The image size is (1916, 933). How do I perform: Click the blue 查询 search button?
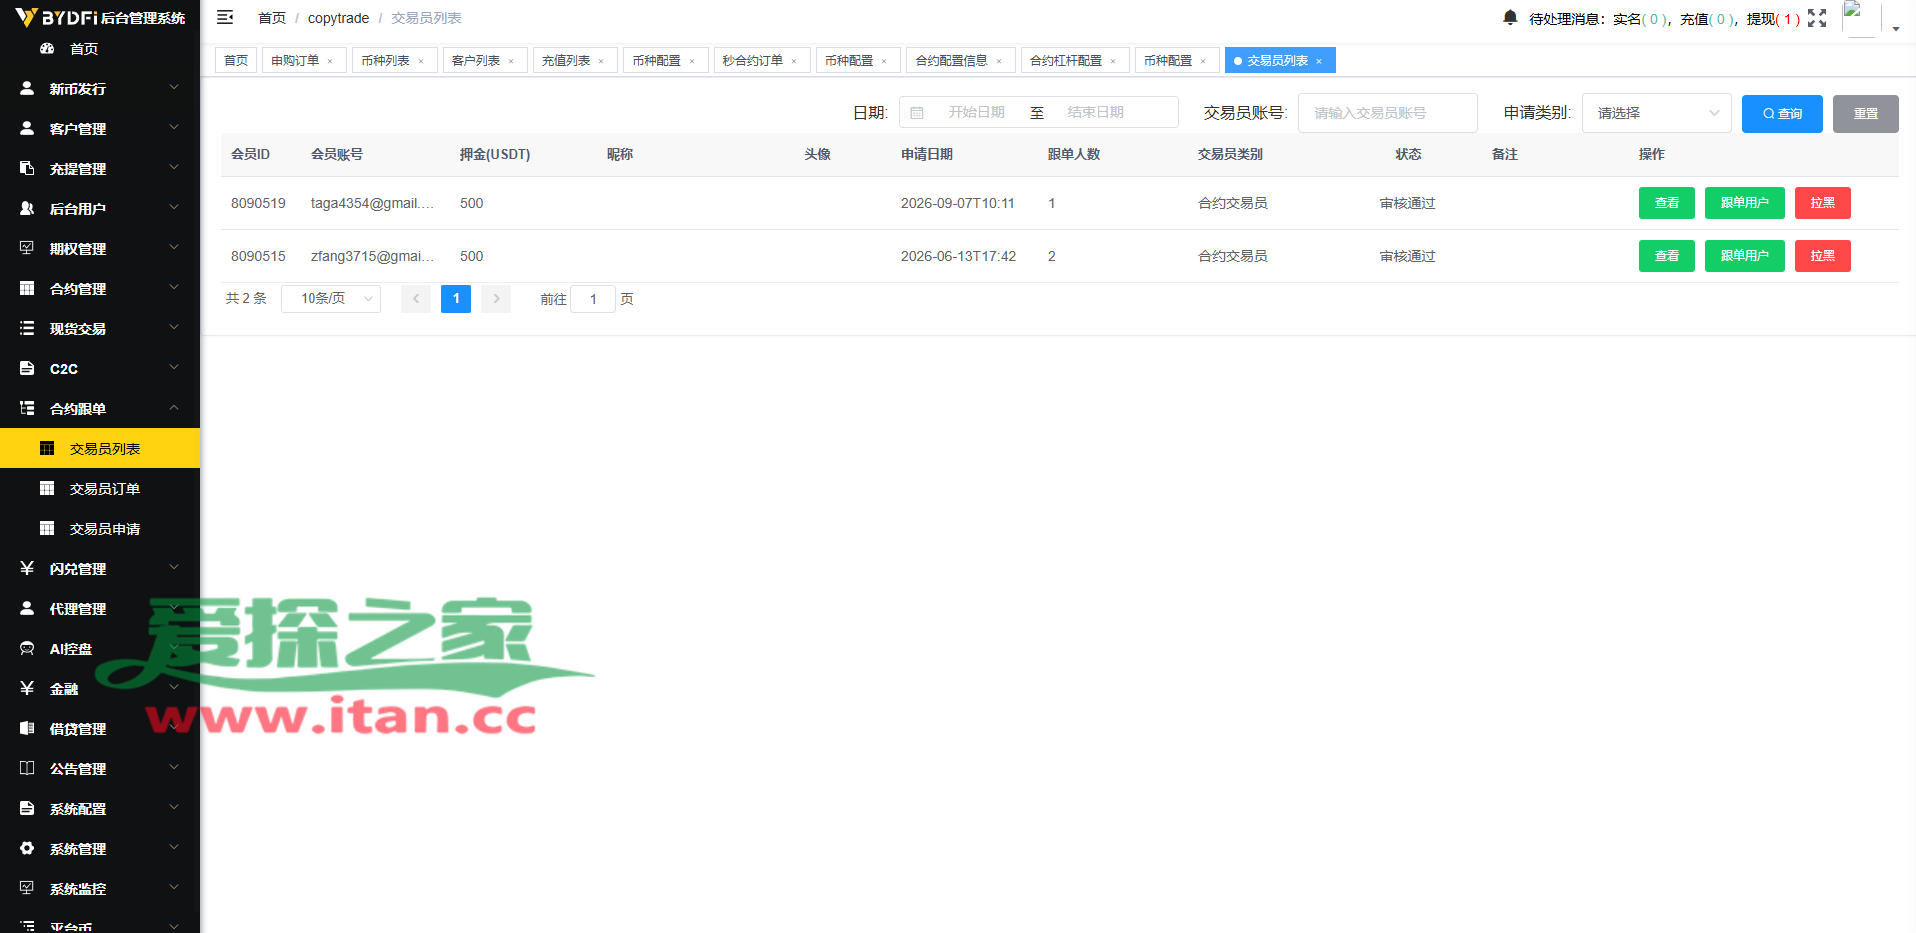click(x=1782, y=113)
